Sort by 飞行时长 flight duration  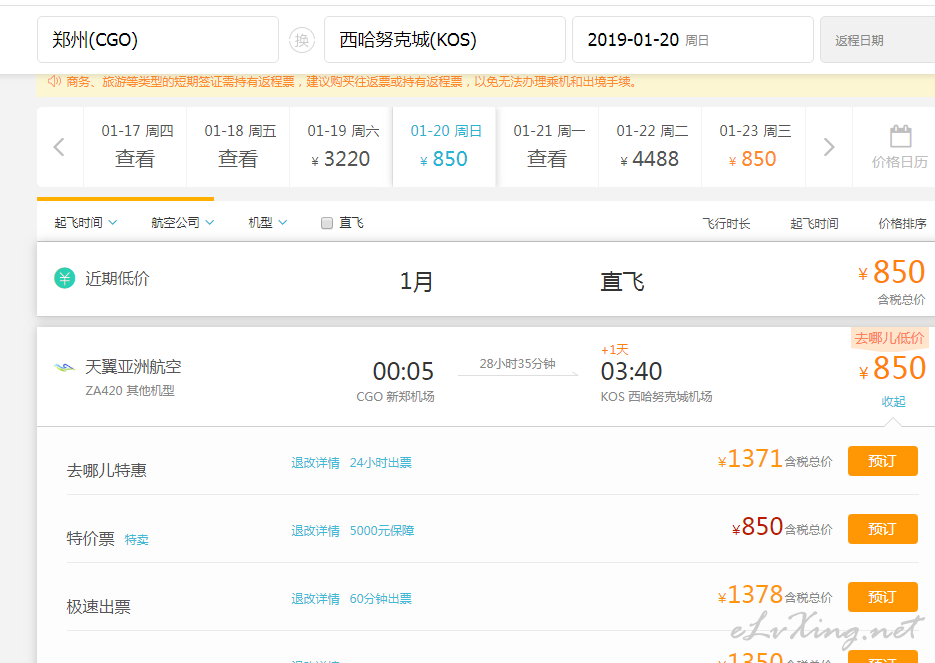[726, 224]
